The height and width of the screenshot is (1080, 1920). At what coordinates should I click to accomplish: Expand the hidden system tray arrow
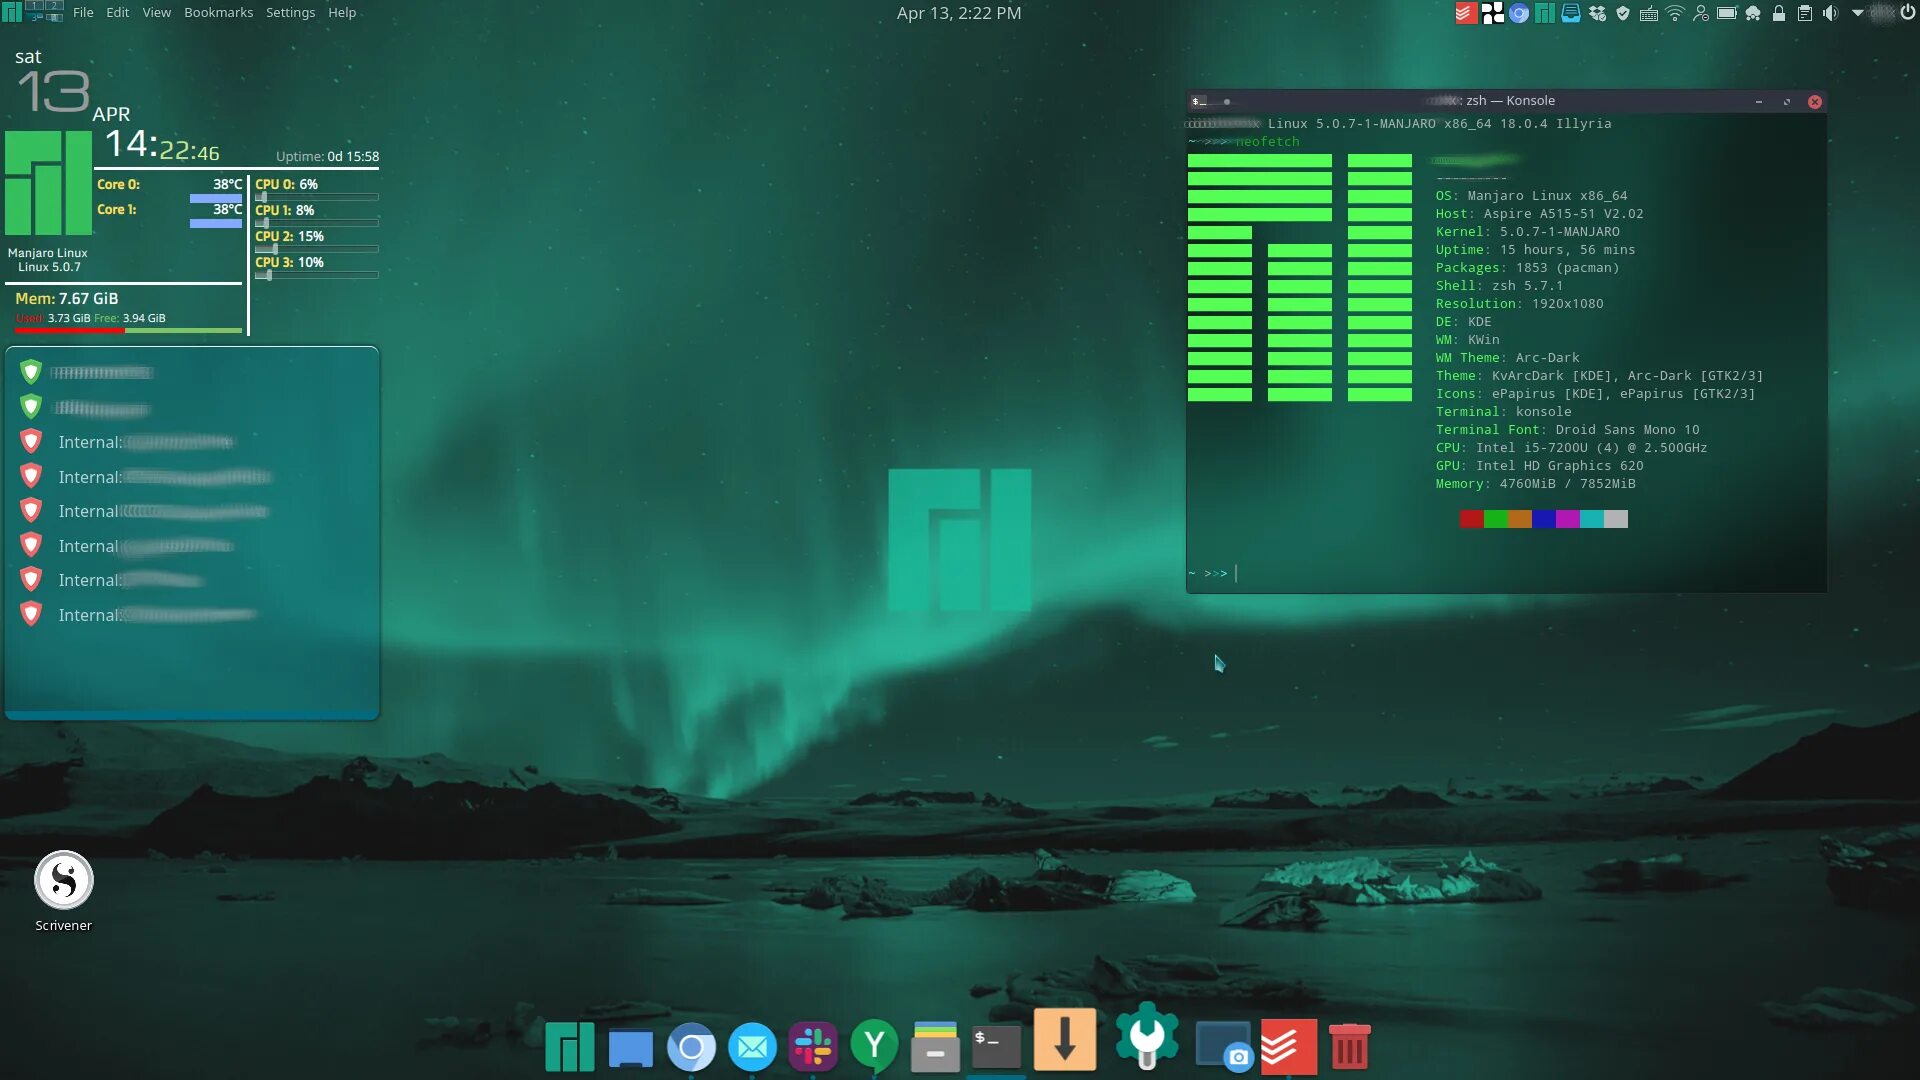click(1857, 13)
